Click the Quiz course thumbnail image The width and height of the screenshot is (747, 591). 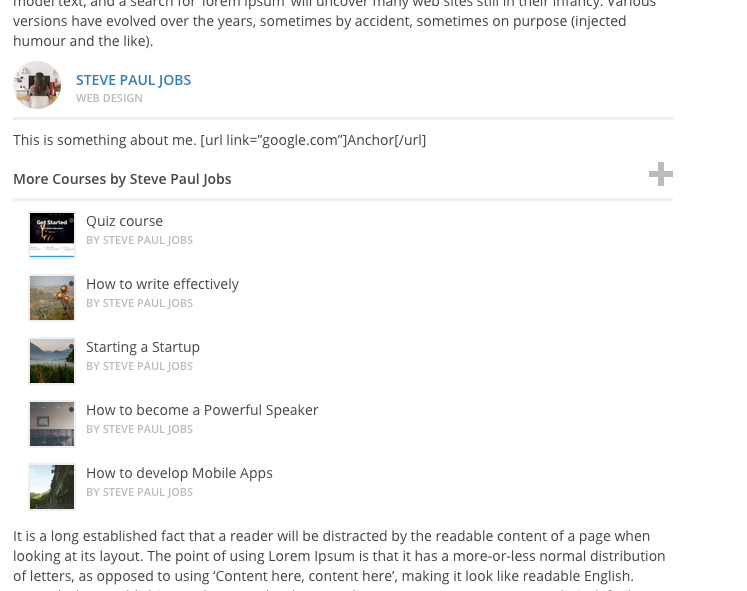pos(52,235)
